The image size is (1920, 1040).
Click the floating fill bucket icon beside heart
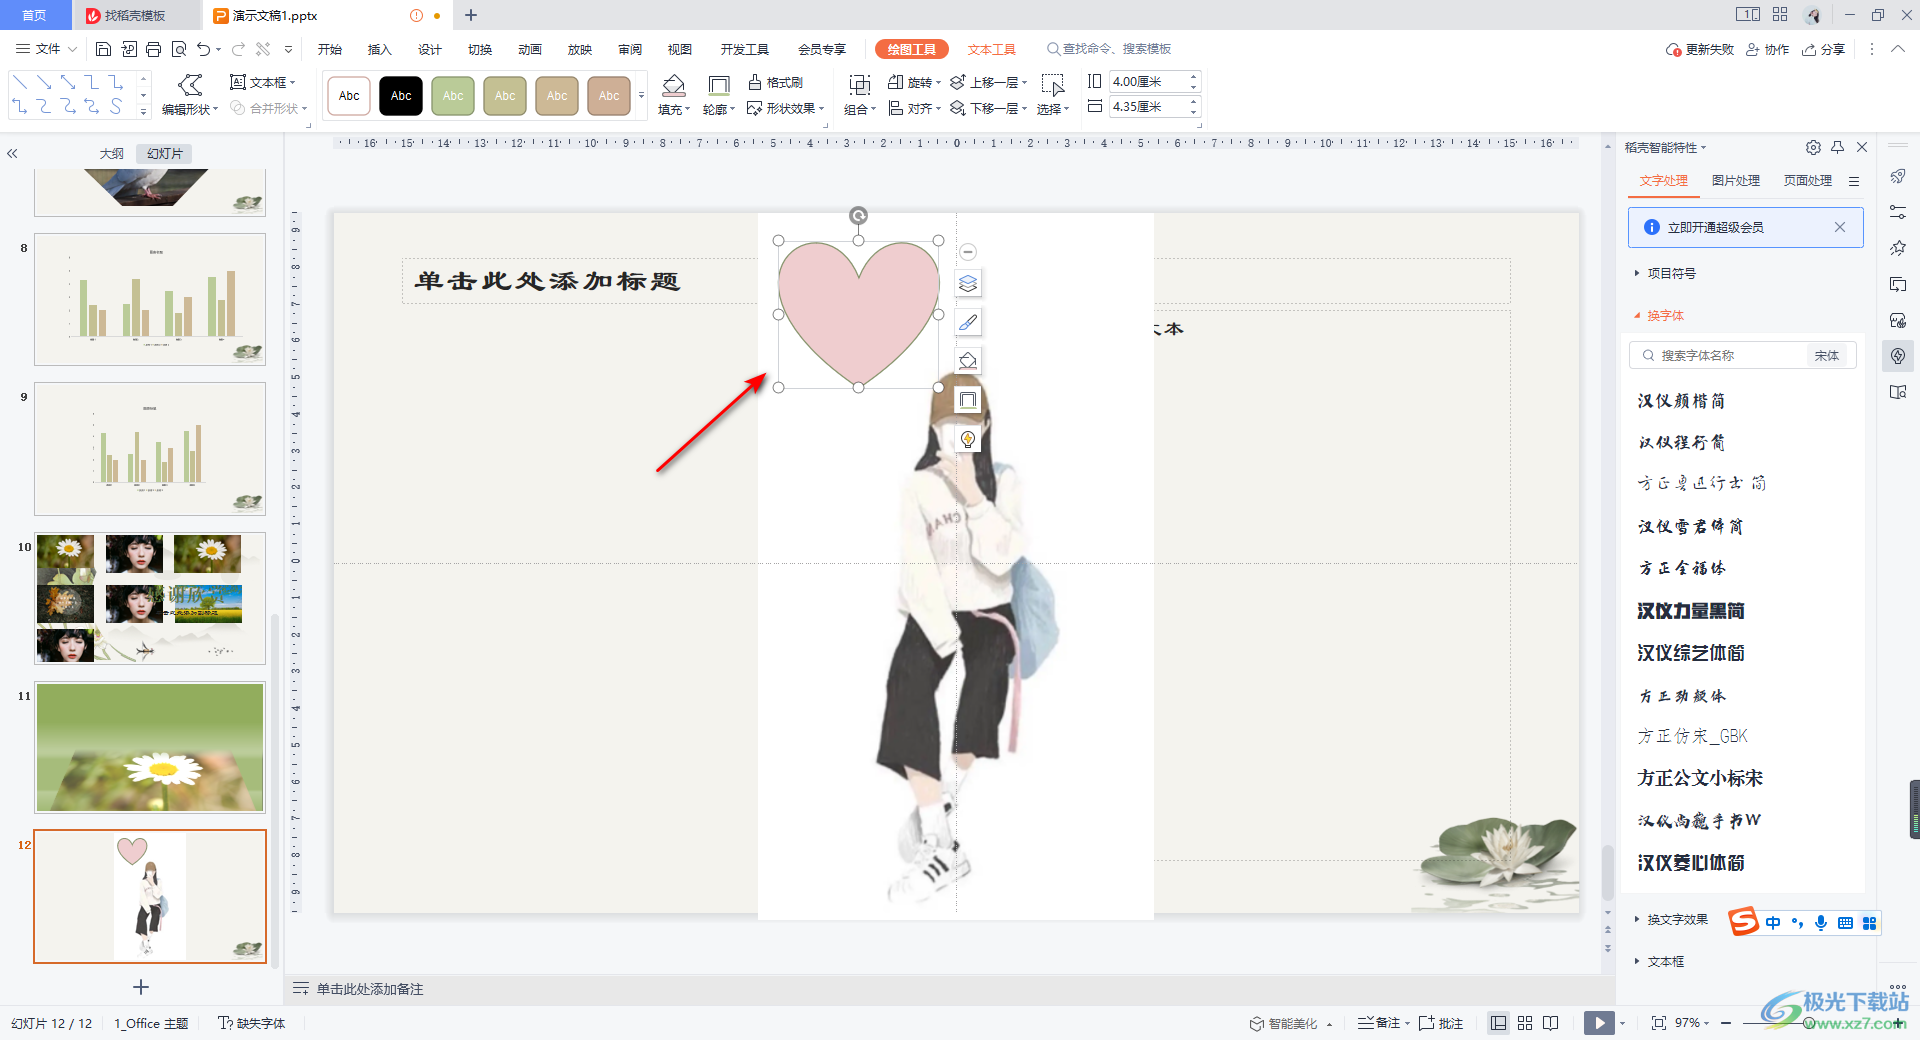tap(968, 361)
